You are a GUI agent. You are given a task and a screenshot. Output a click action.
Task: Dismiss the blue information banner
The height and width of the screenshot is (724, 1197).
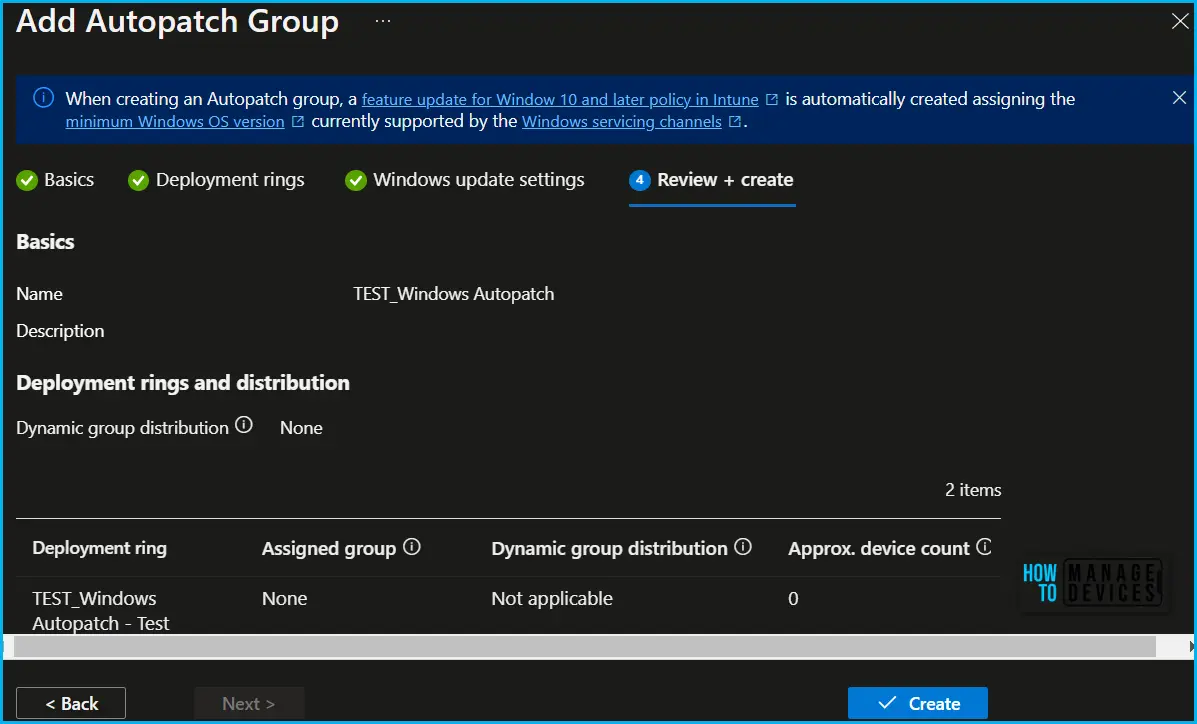pos(1179,98)
